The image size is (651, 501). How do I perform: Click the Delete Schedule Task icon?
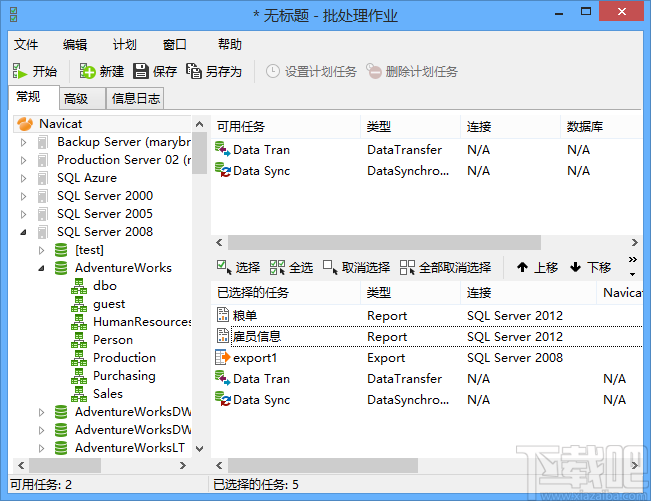click(374, 71)
